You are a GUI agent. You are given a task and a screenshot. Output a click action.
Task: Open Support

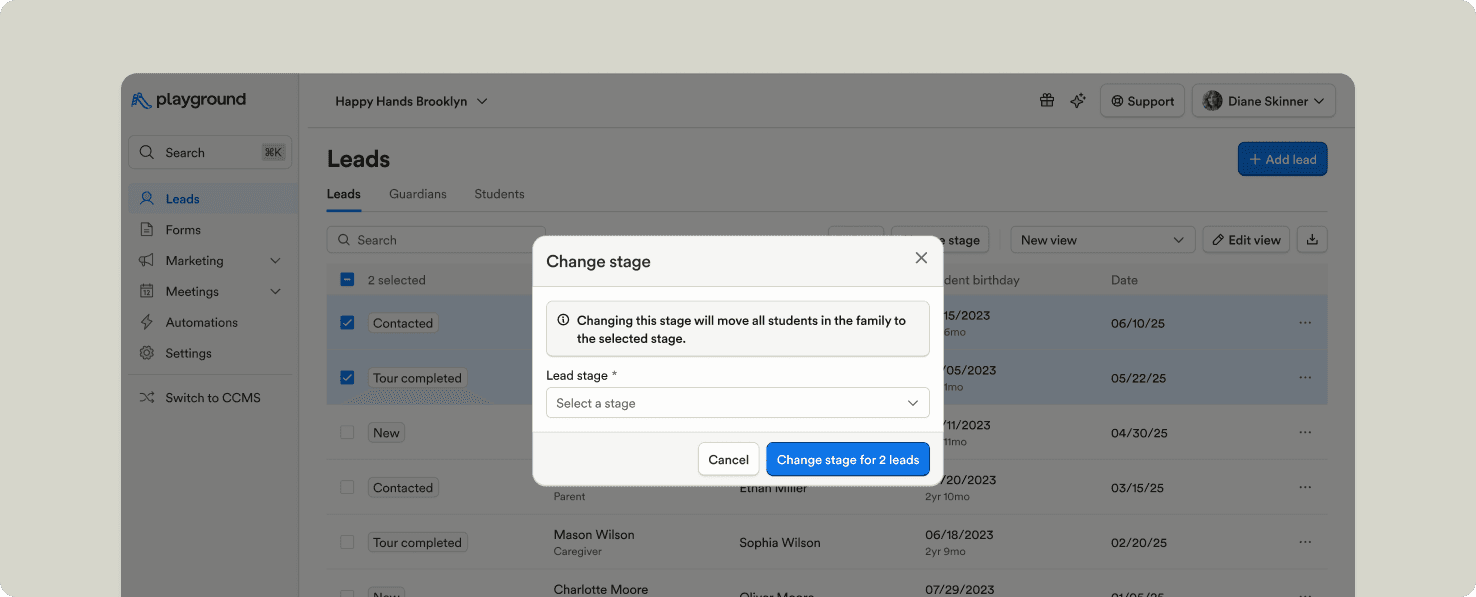point(1142,101)
